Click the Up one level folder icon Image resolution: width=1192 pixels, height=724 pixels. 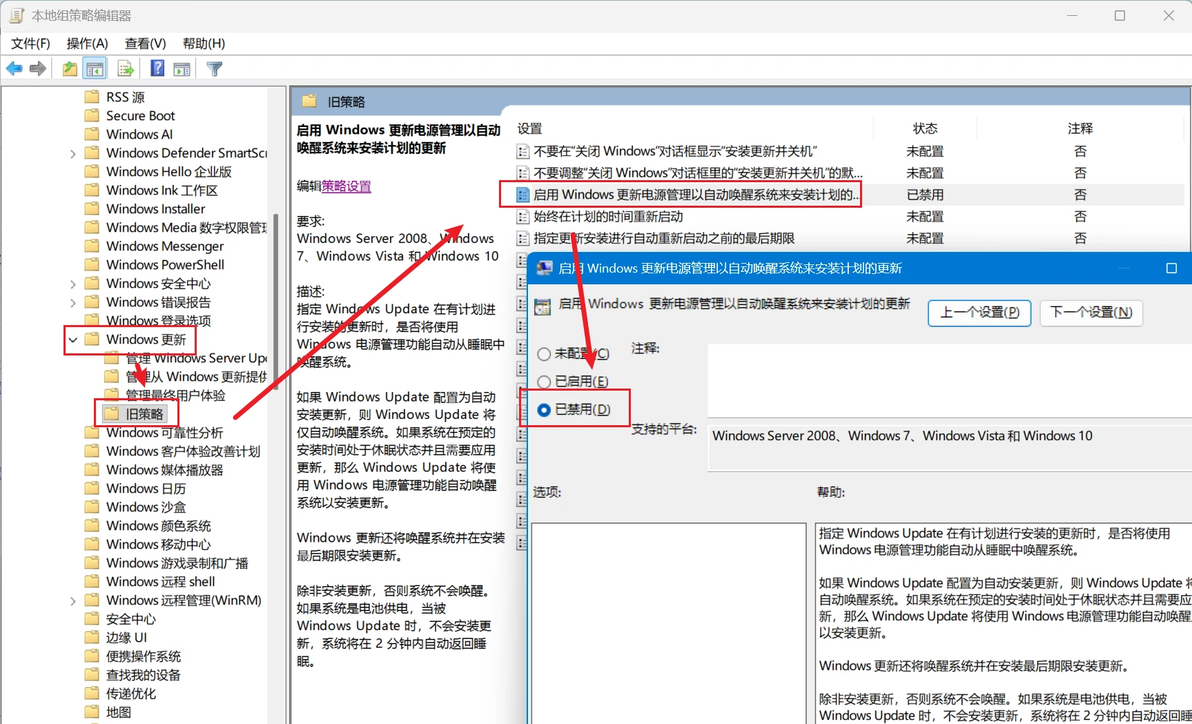70,69
